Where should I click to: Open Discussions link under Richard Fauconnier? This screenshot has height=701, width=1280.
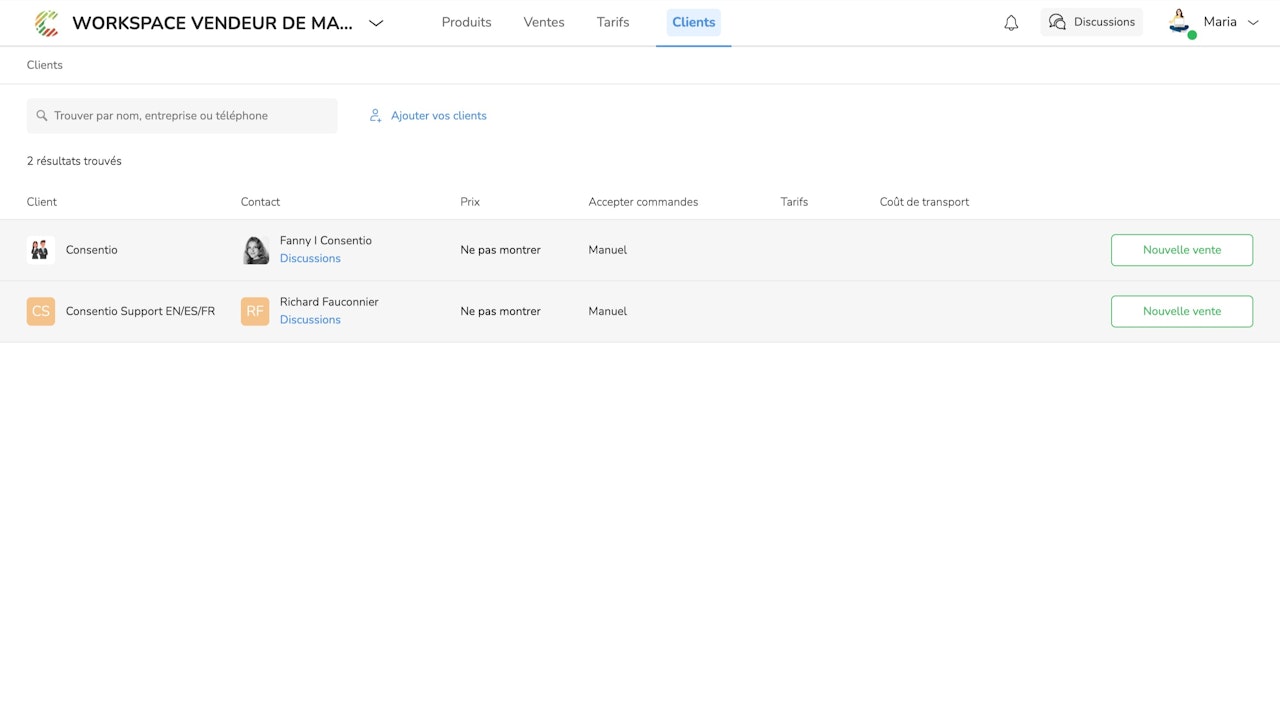tap(310, 320)
